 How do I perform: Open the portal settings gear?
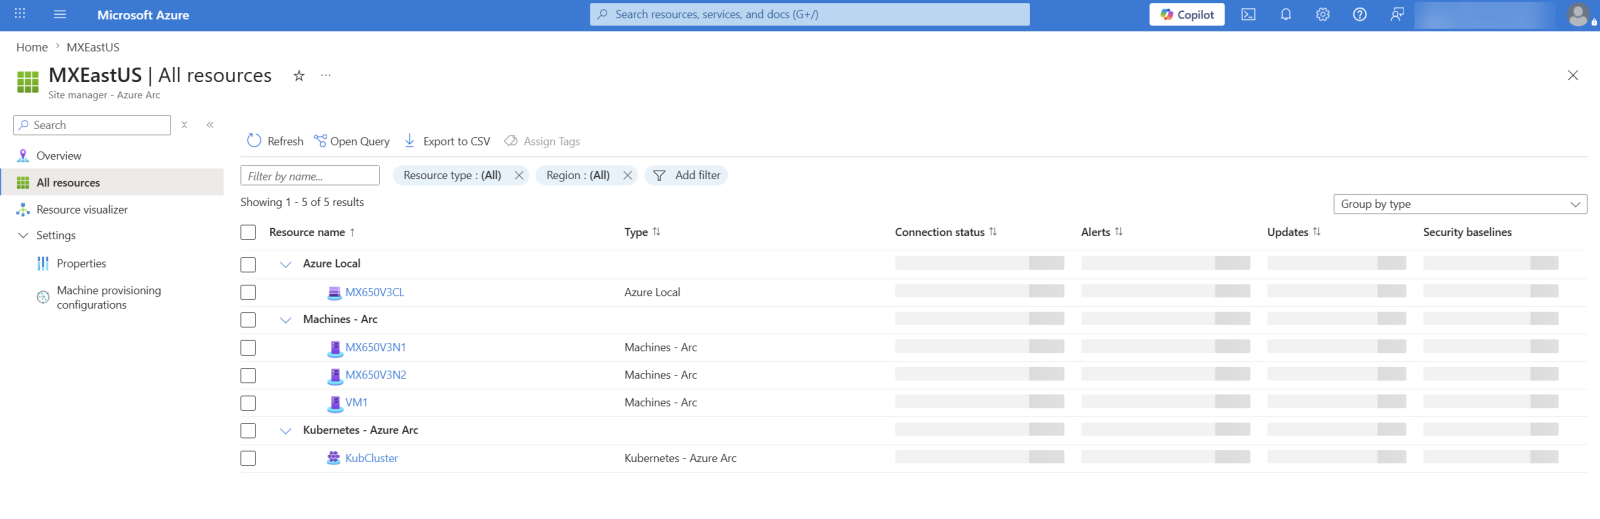[x=1323, y=14]
